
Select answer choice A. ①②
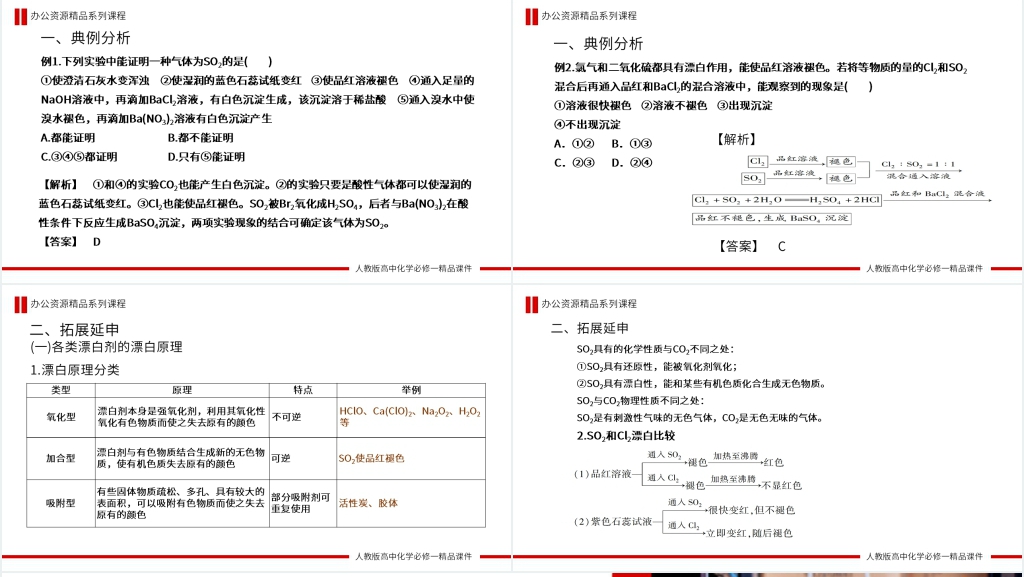(574, 144)
